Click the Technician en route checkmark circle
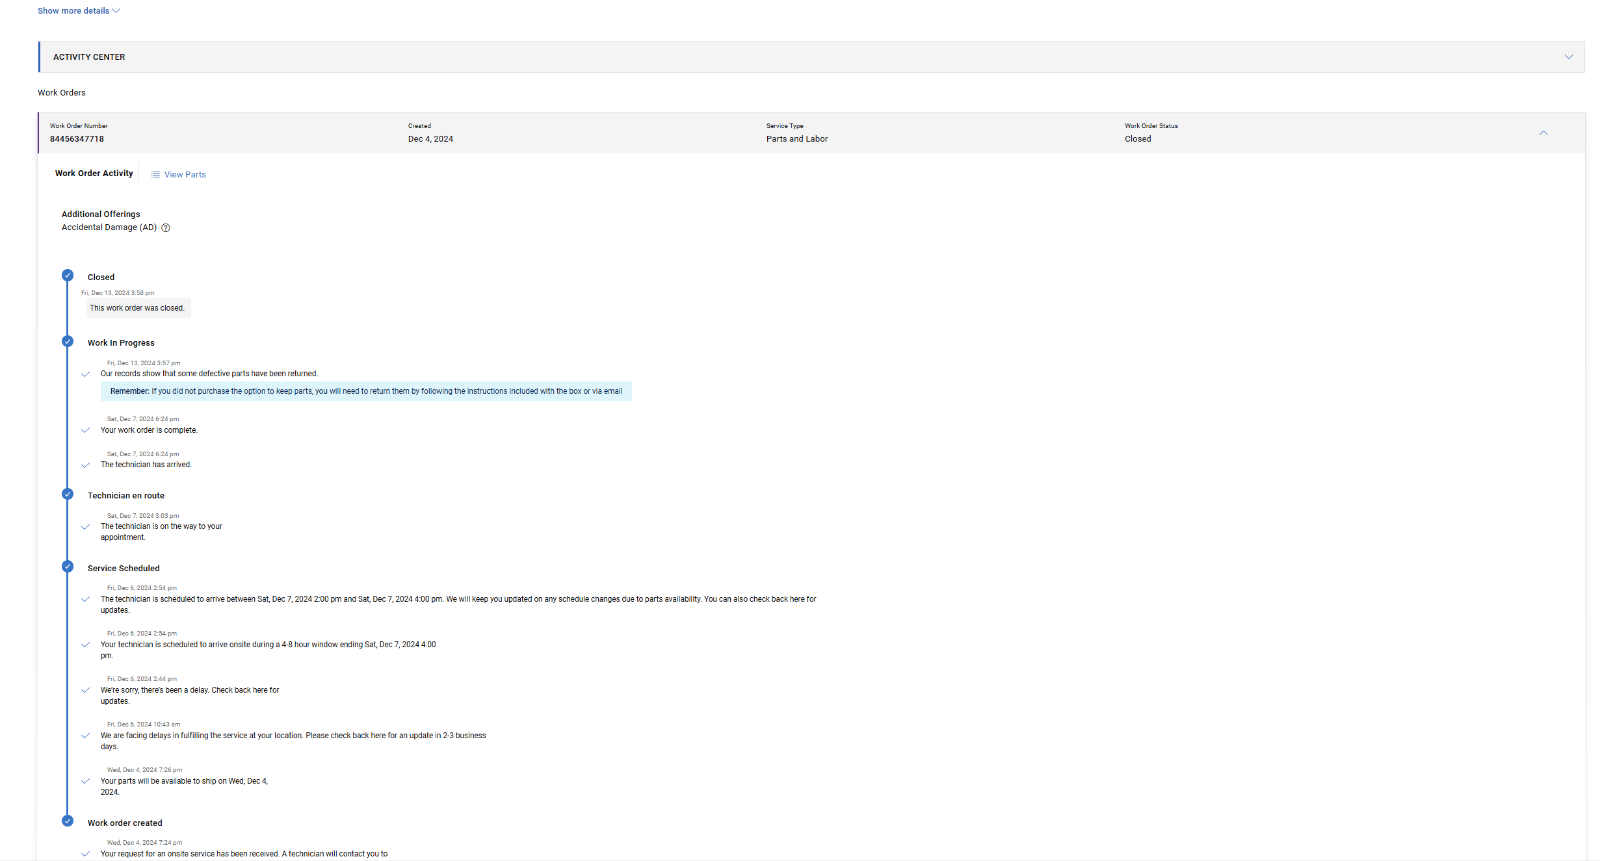This screenshot has height=861, width=1600. [x=67, y=494]
